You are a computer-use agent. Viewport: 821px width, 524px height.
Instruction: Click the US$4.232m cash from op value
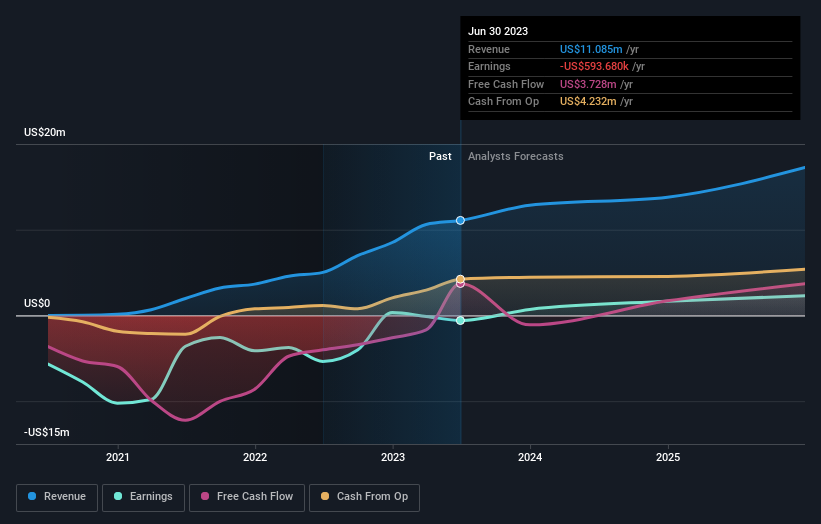[588, 102]
